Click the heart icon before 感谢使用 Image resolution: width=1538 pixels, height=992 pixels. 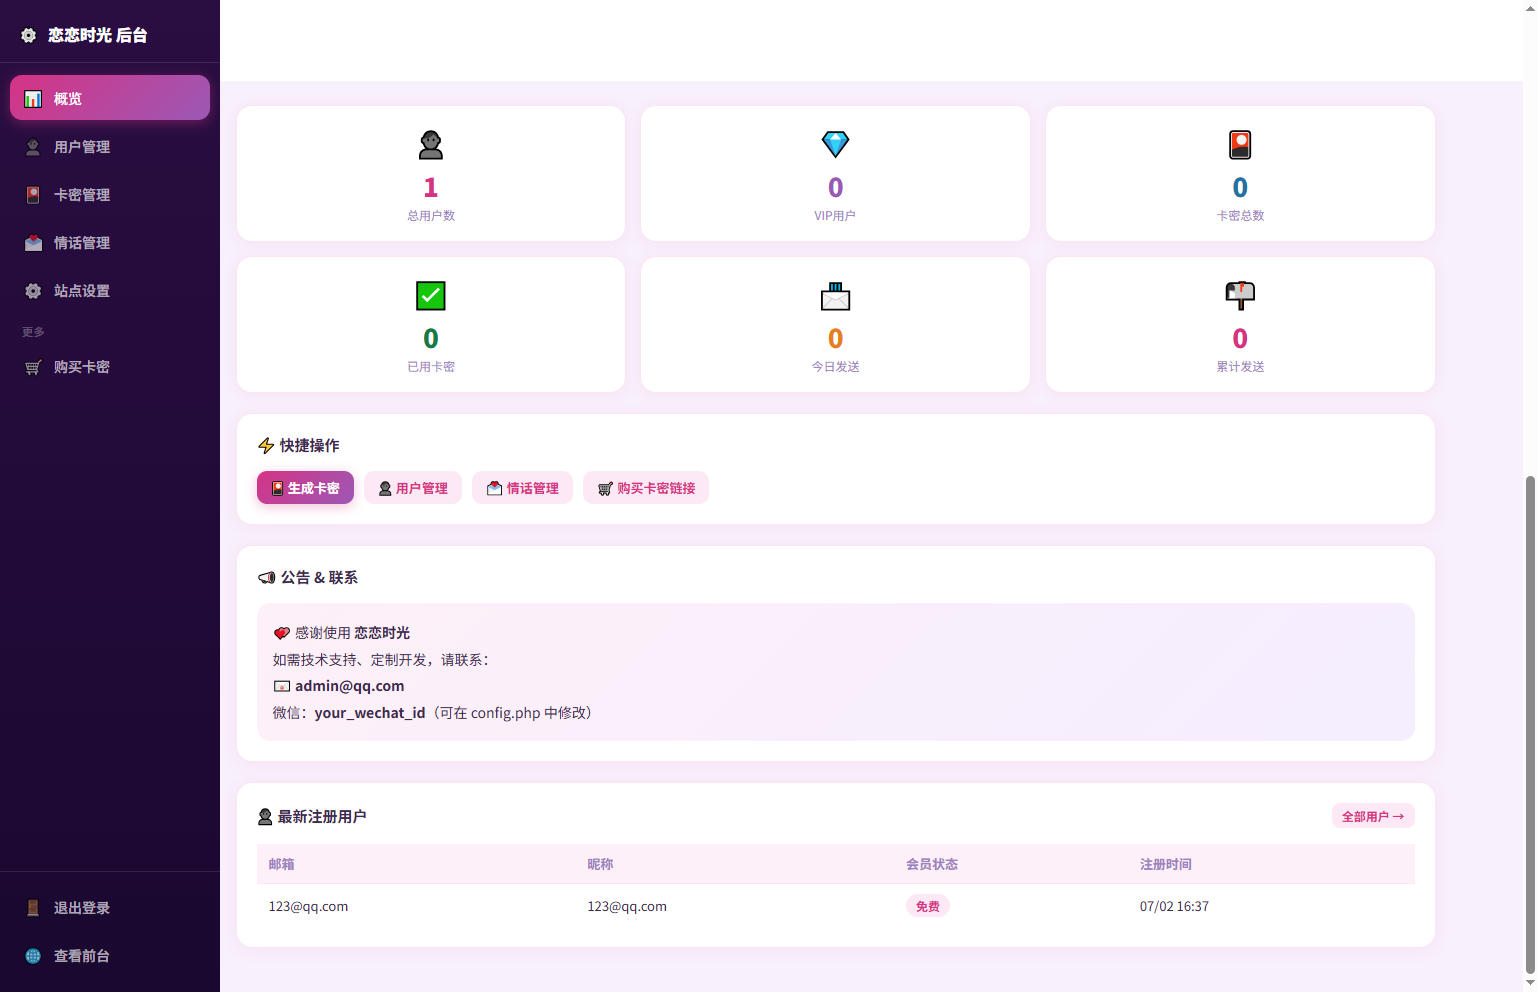pyautogui.click(x=282, y=633)
